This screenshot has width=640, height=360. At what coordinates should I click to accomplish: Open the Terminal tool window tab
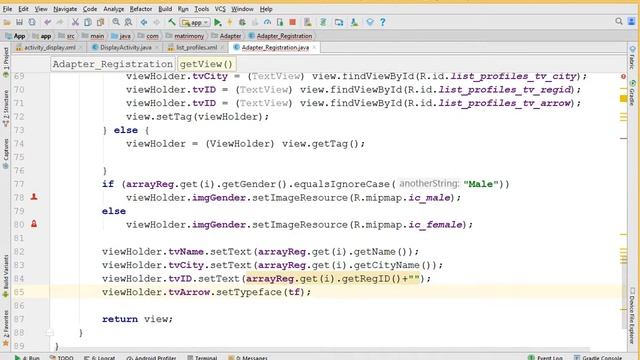[x=202, y=357]
